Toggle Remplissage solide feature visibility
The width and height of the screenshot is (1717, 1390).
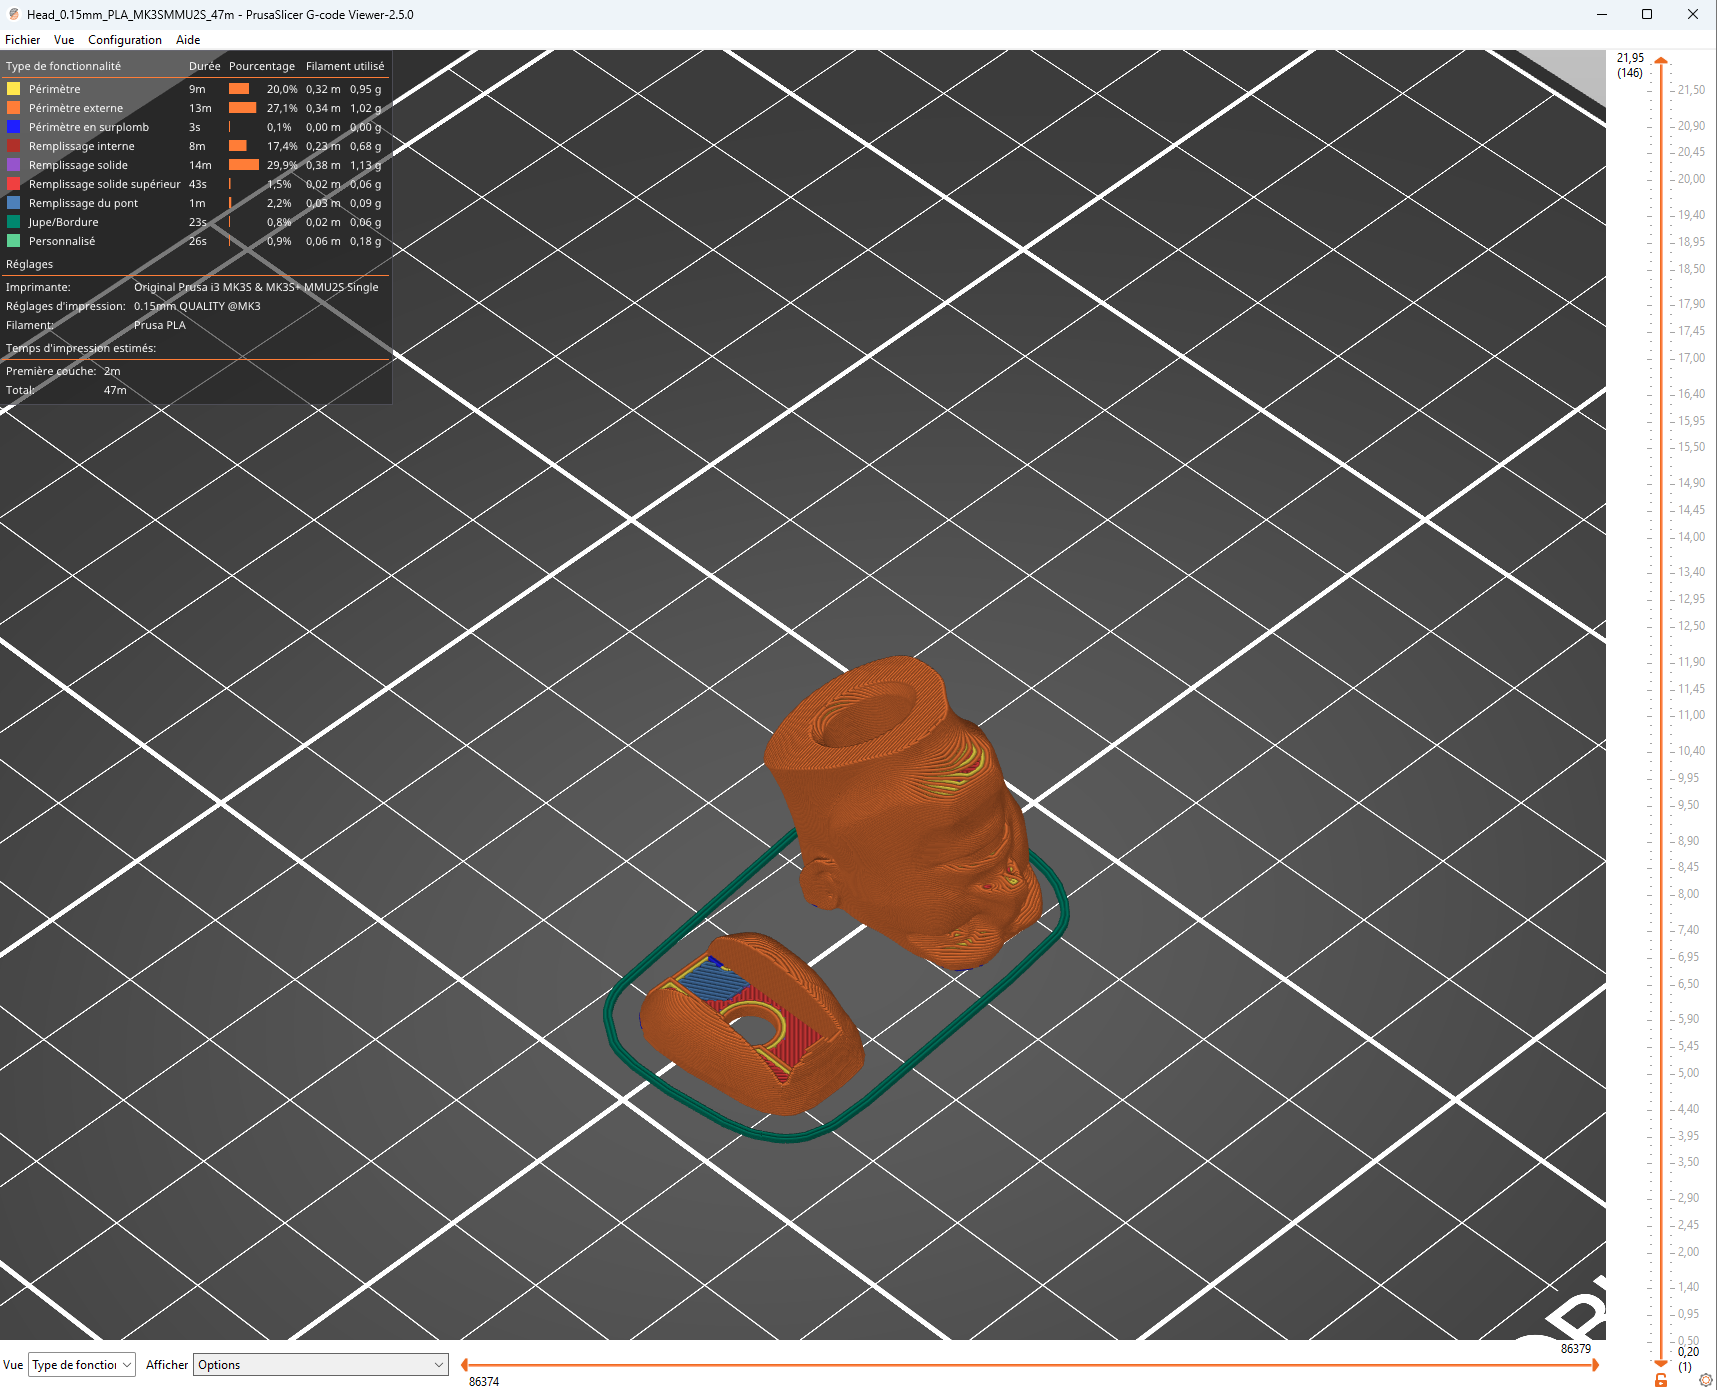[78, 165]
